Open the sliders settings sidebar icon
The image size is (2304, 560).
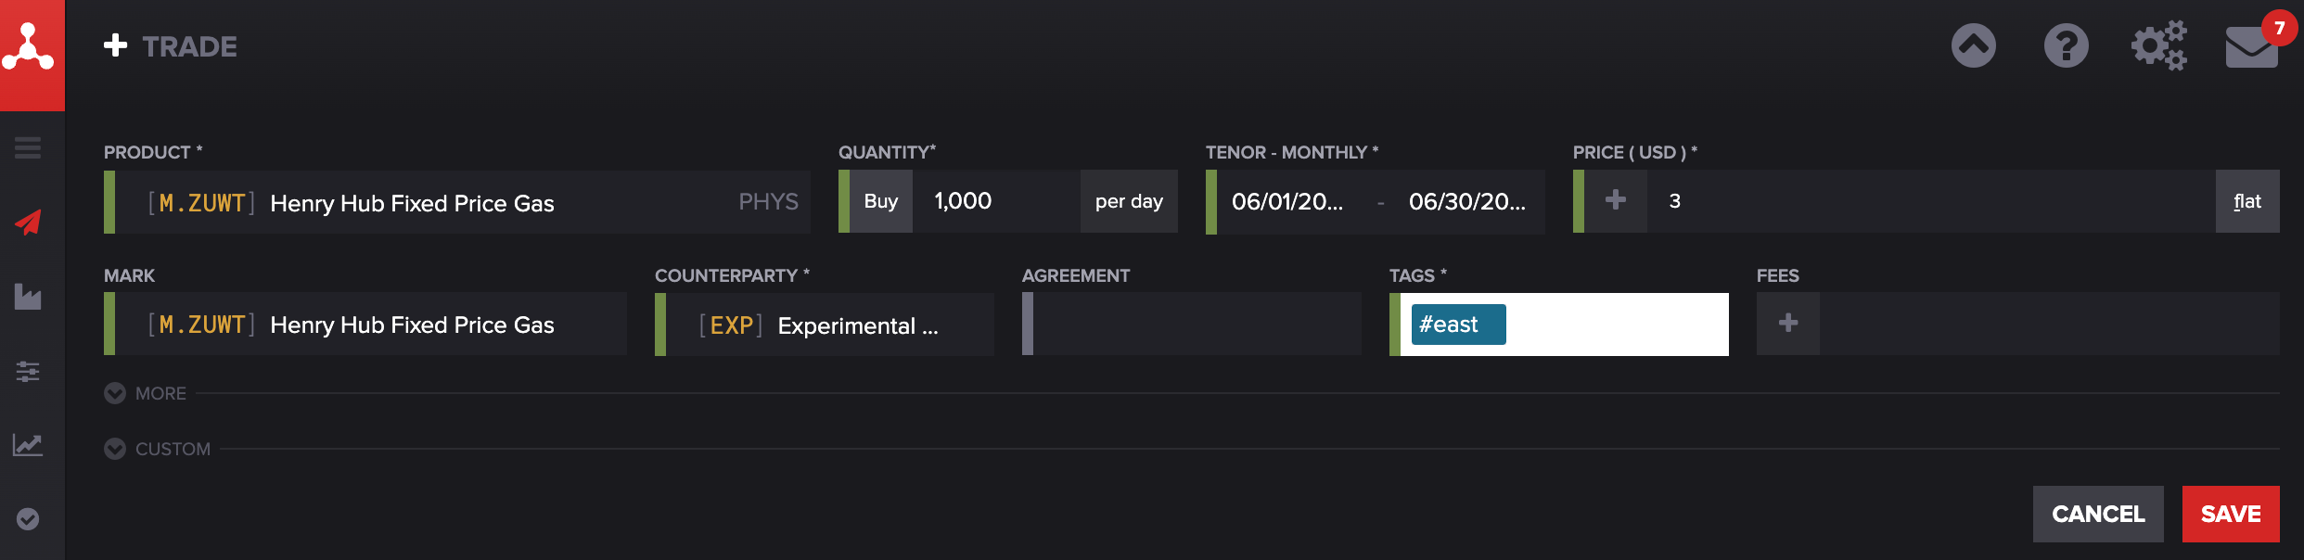coord(28,371)
